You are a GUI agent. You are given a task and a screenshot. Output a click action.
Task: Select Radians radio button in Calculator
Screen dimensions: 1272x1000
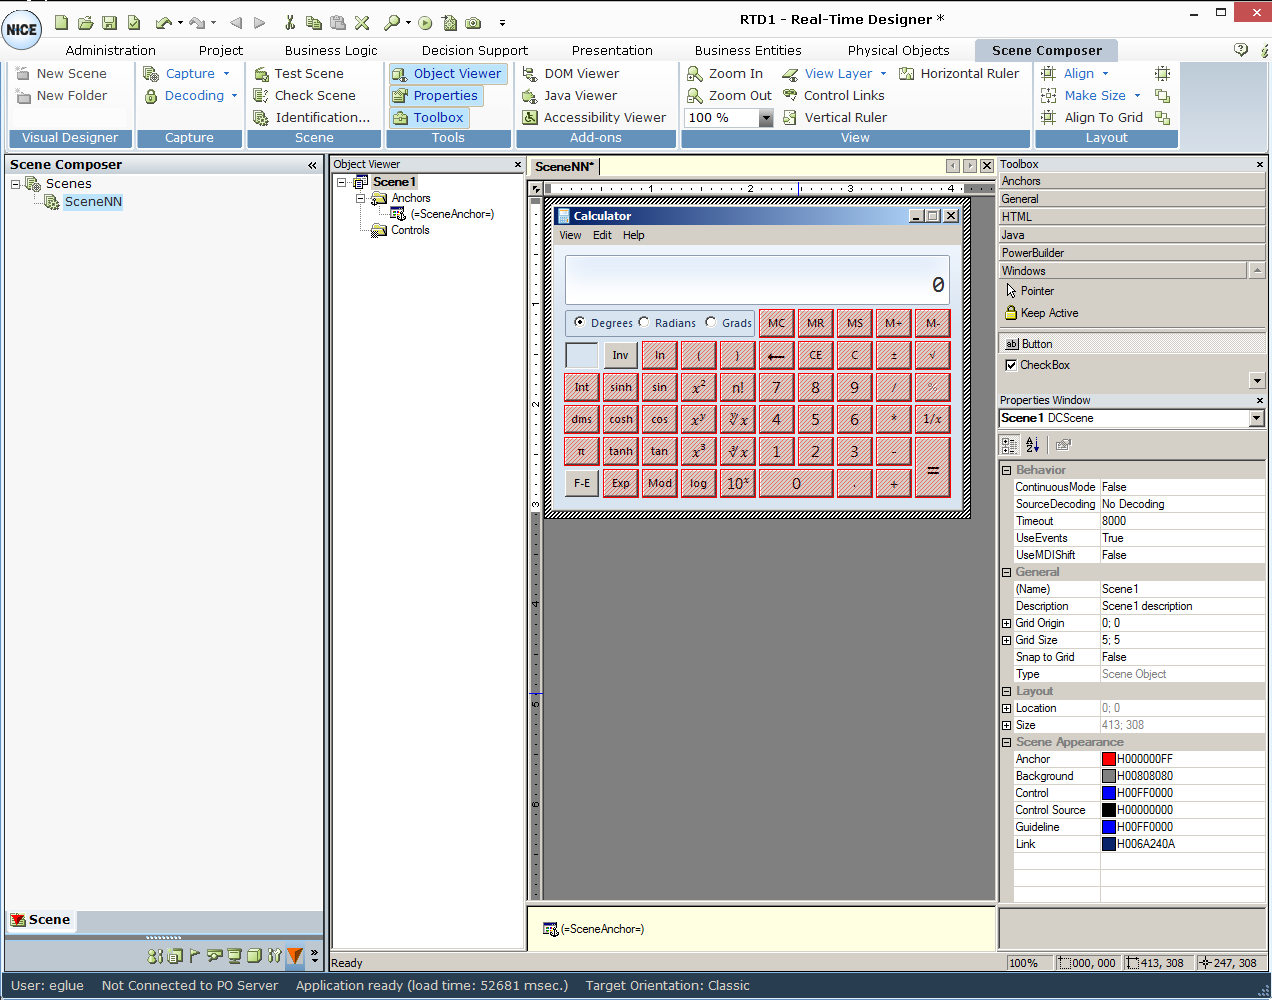pyautogui.click(x=644, y=322)
